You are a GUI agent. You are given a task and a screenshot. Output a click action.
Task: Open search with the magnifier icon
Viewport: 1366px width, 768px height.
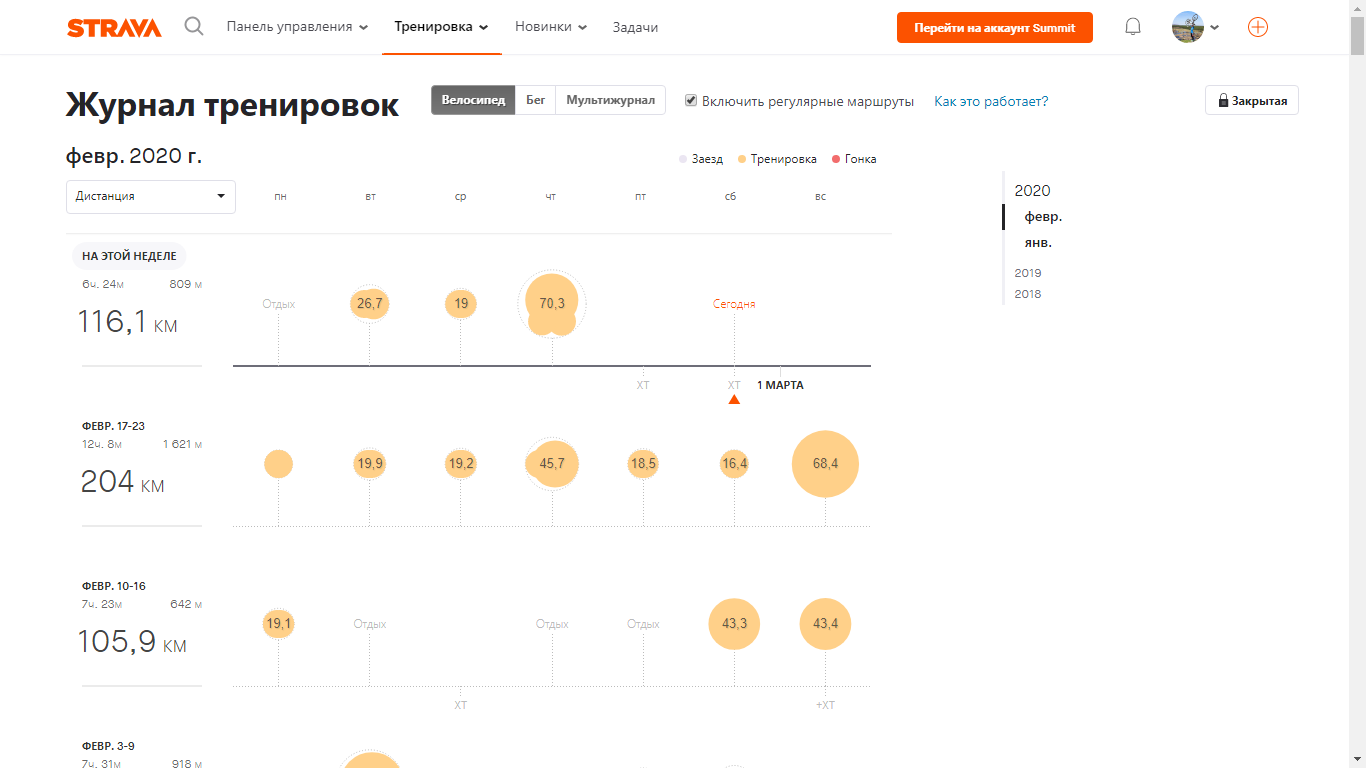coord(194,27)
